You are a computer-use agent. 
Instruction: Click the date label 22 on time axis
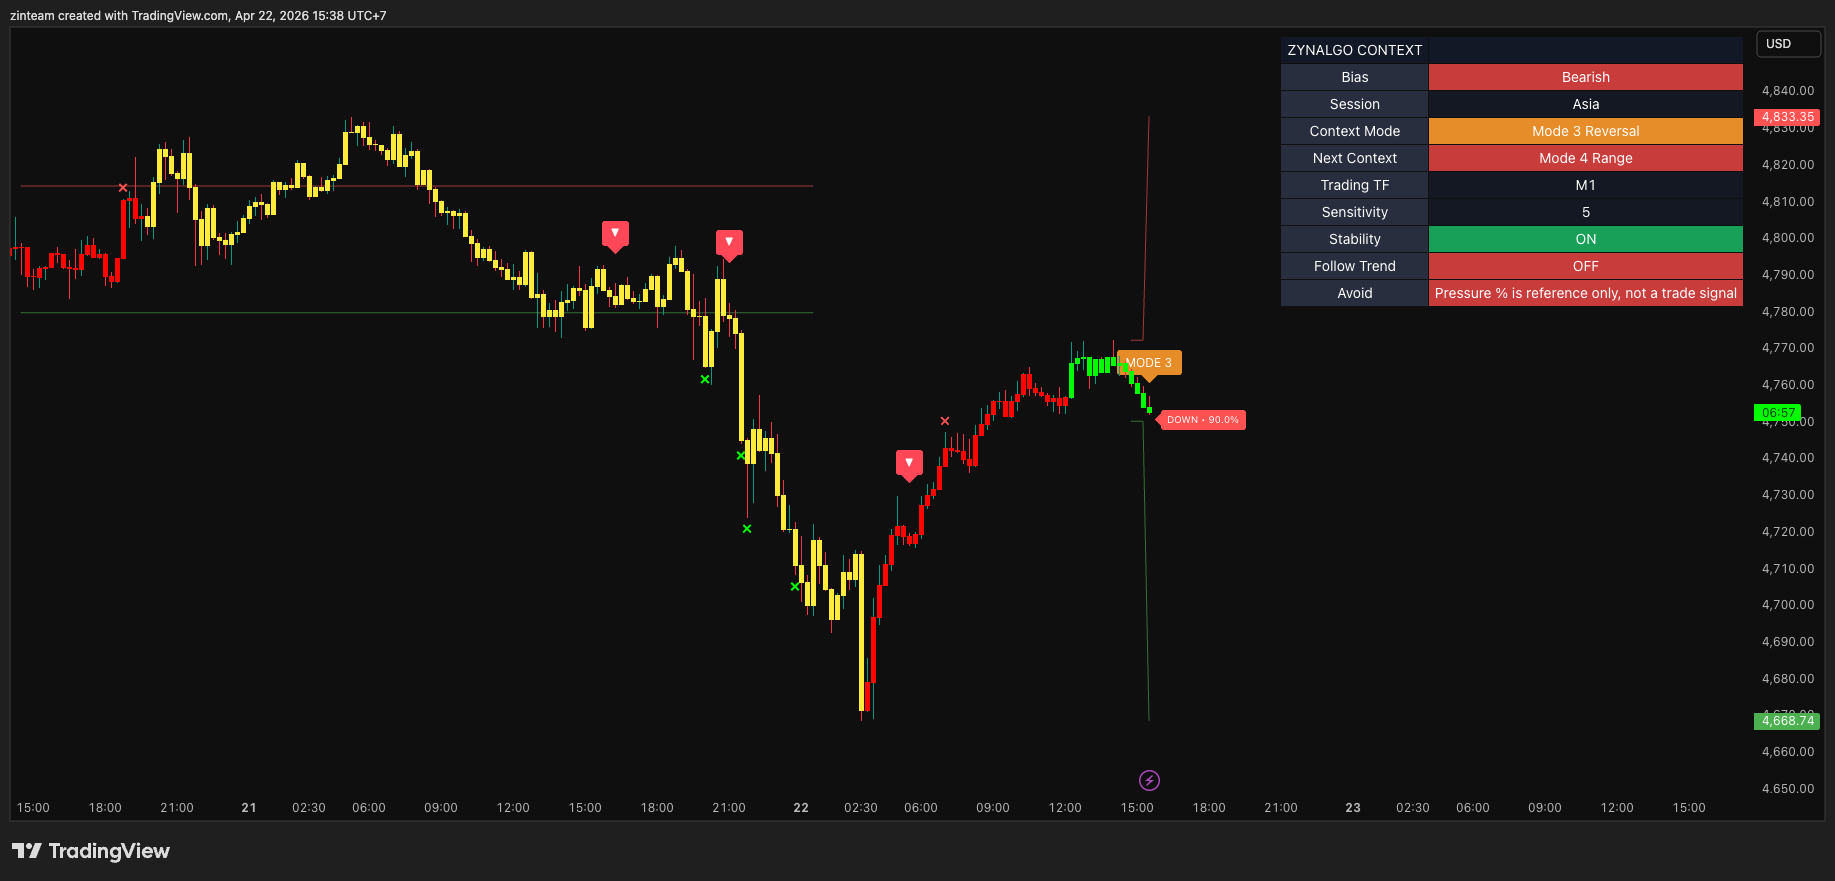tap(801, 808)
